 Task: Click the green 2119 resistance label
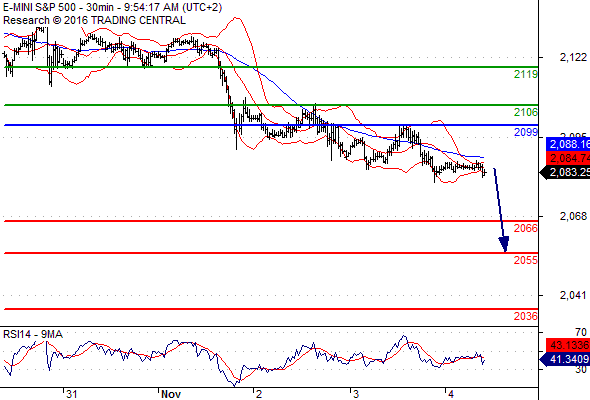526,75
